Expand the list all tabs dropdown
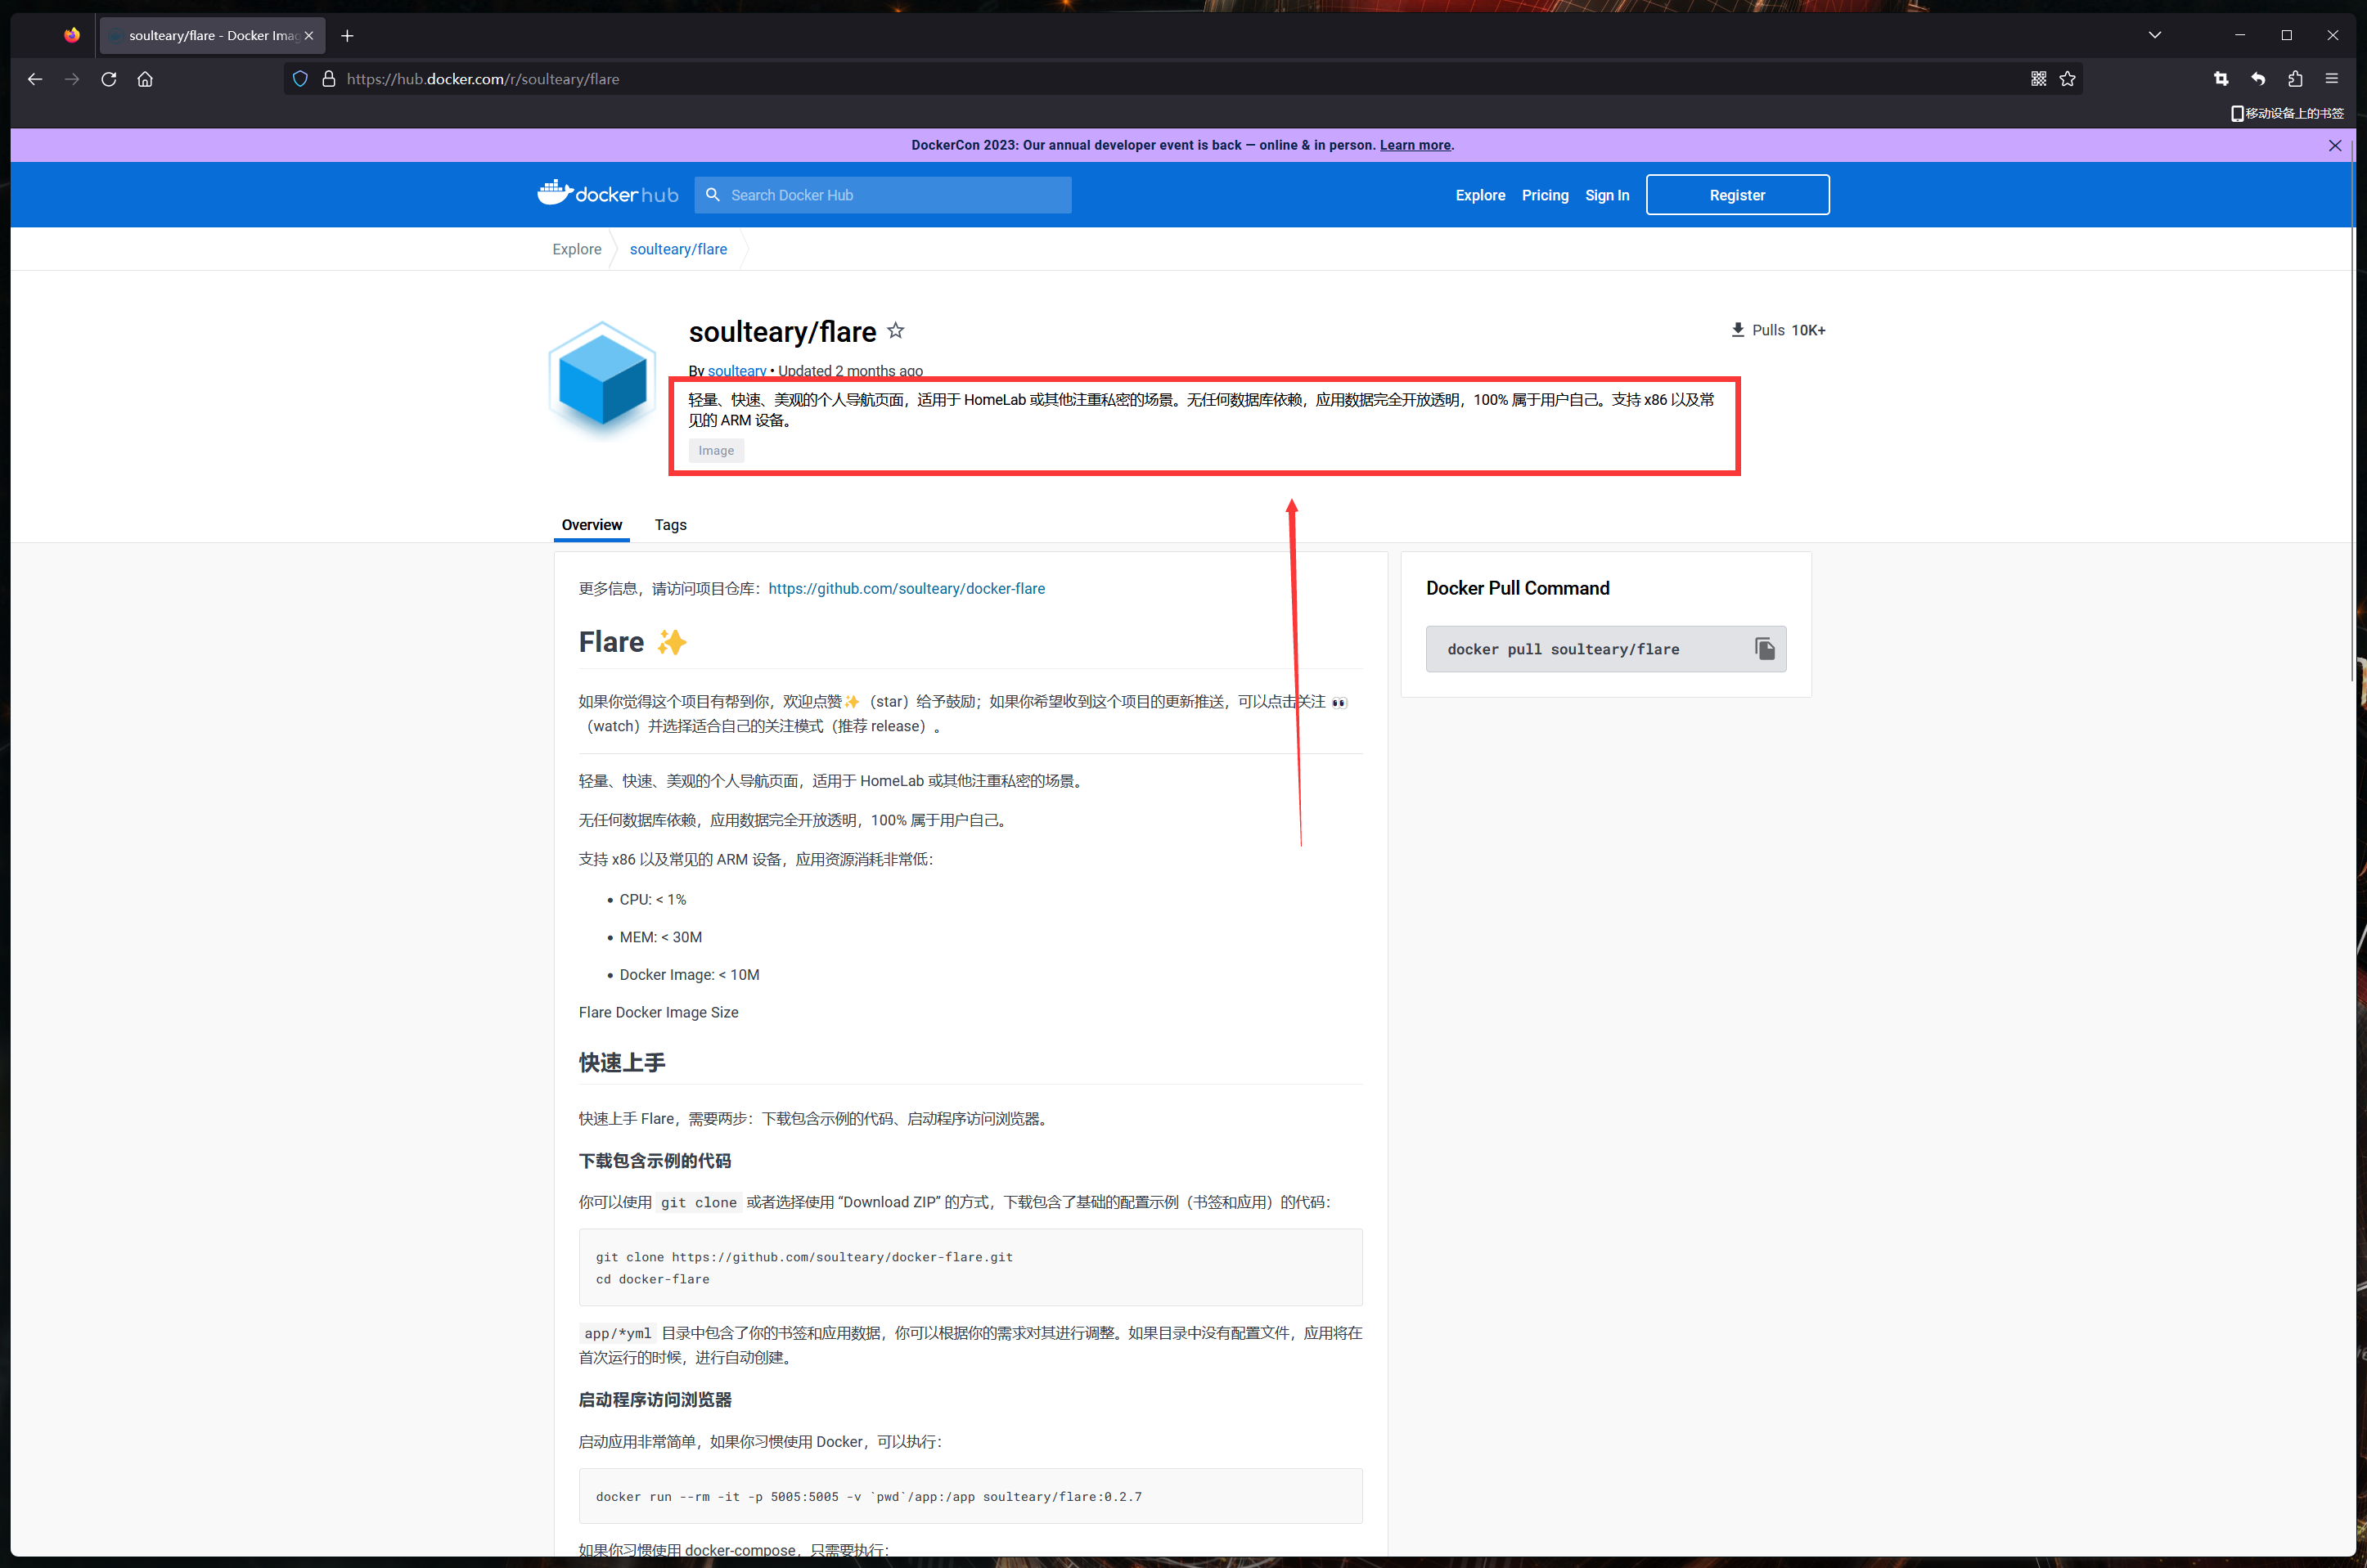2367x1568 pixels. 2154,35
